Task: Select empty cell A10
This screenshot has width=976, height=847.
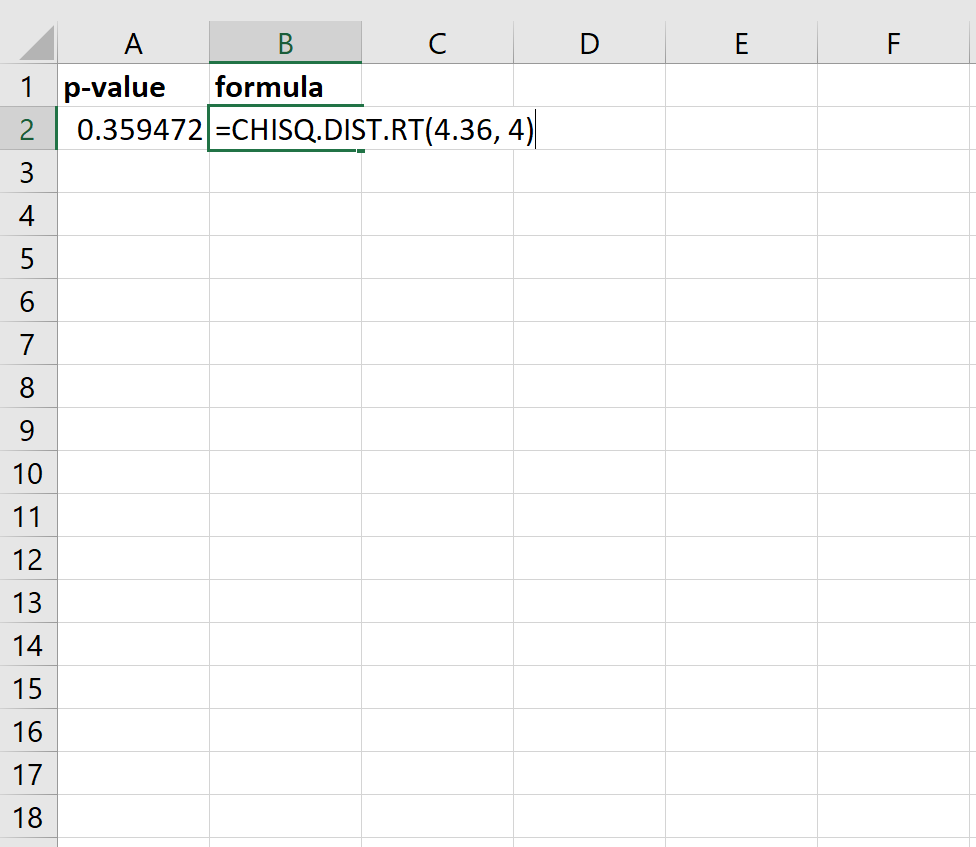Action: click(133, 473)
